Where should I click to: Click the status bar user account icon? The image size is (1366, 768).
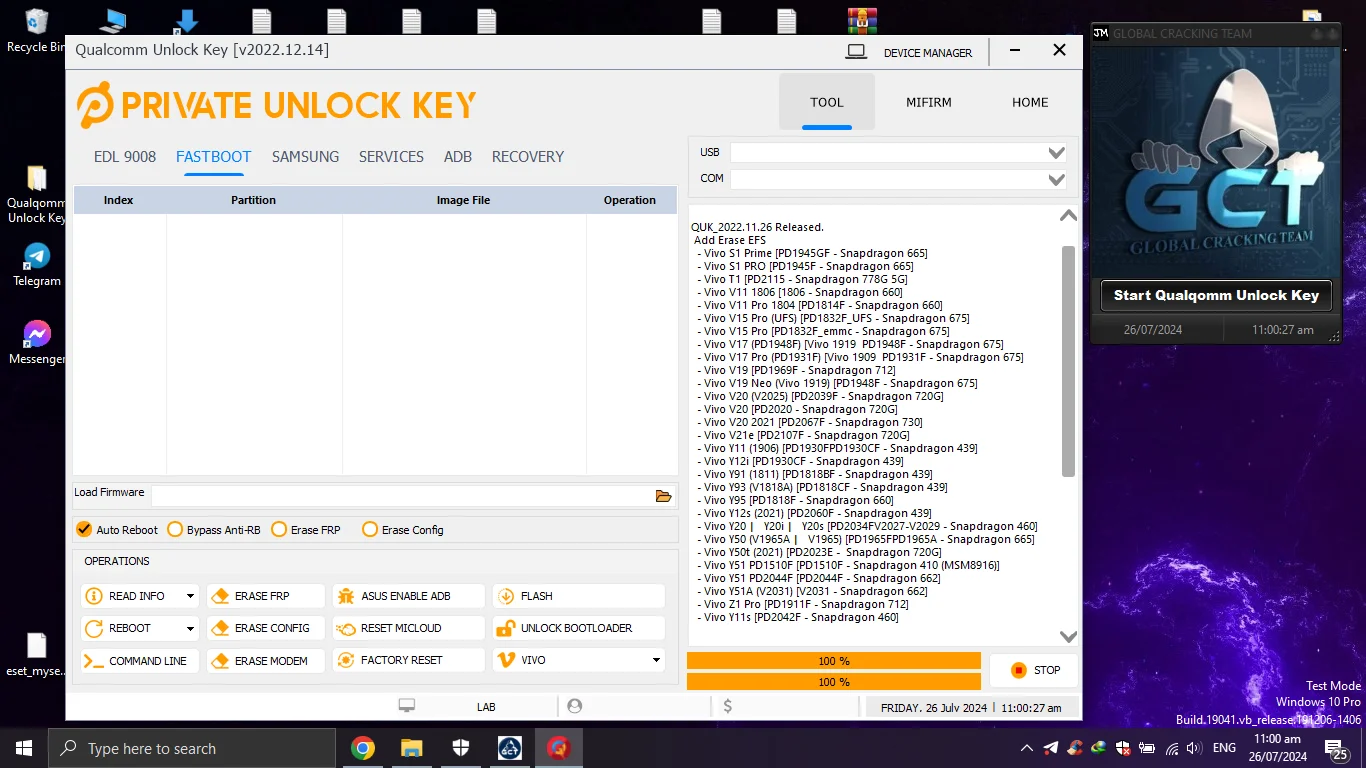point(574,706)
